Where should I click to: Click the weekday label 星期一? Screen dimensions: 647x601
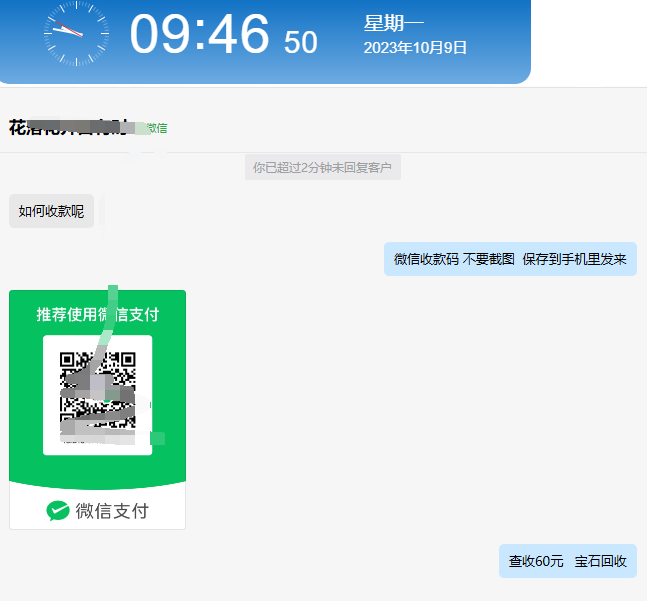coord(394,23)
